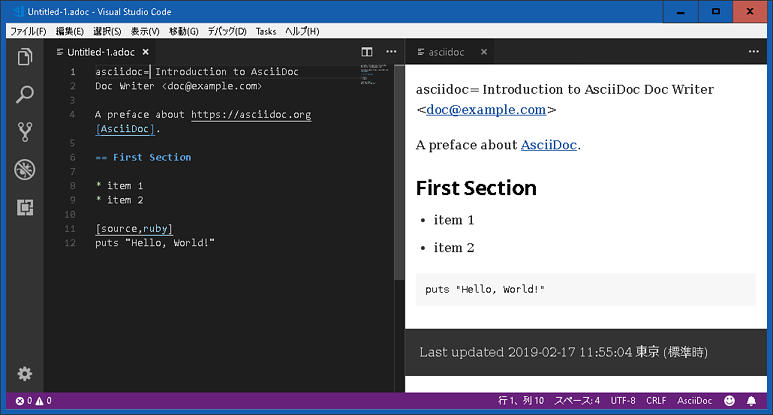Select language mode AsciiDoc in status bar
Viewport: 773px width, 415px height.
pos(694,401)
